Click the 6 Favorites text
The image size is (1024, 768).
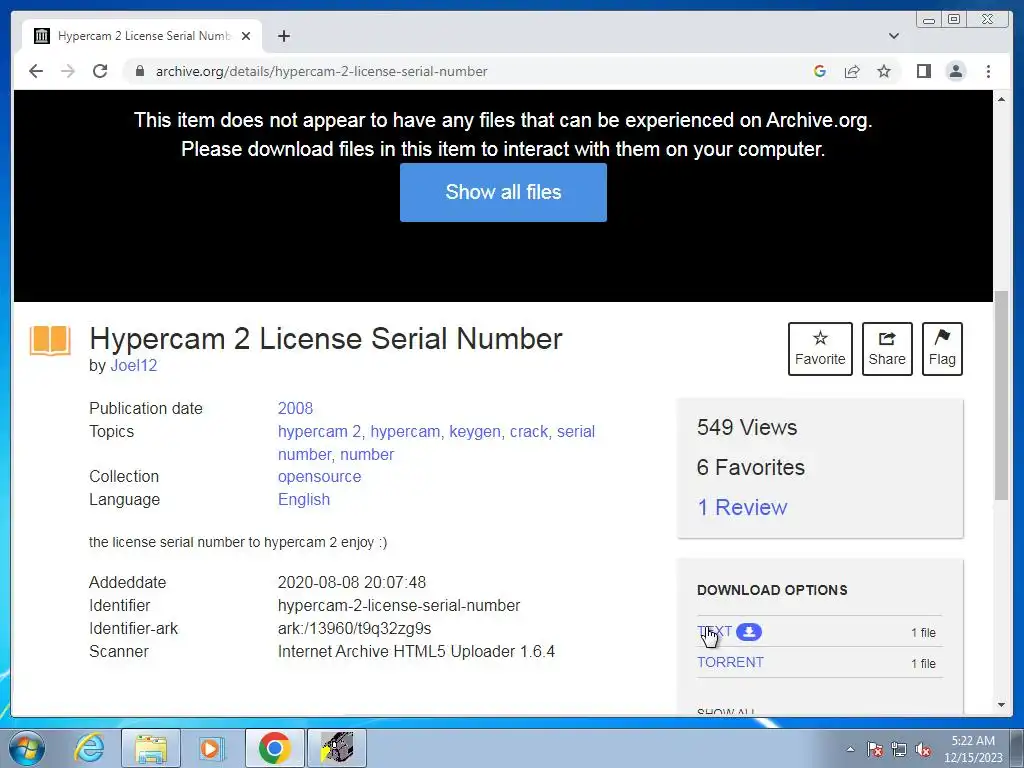750,468
